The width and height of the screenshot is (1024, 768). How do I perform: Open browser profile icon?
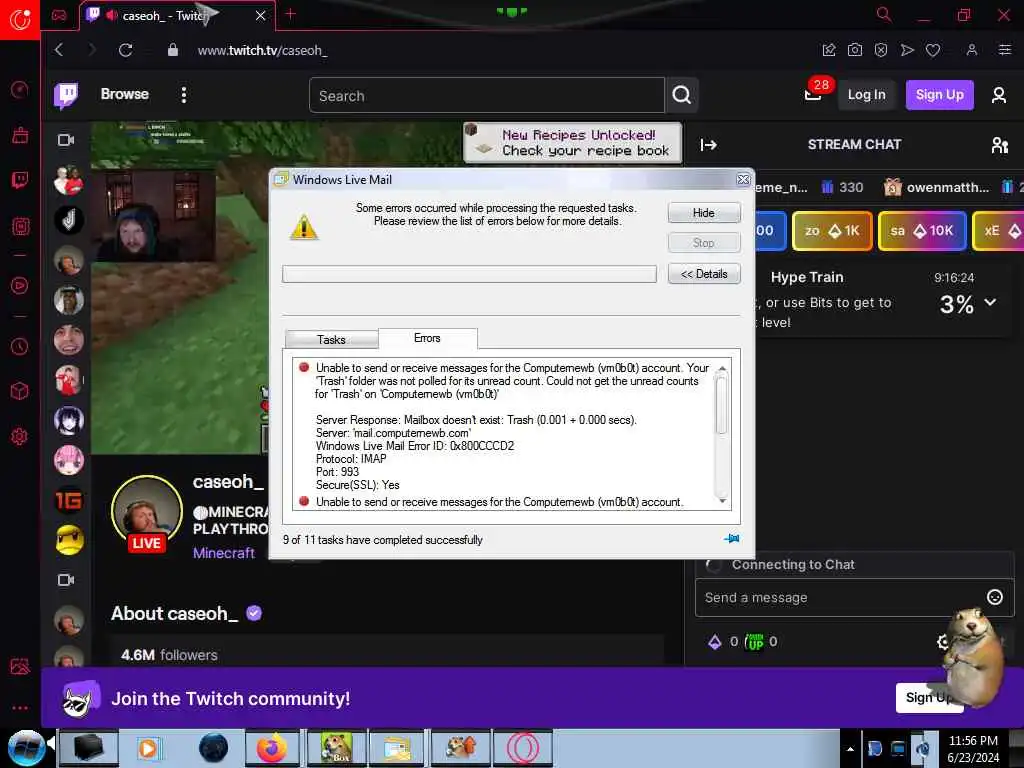972,50
